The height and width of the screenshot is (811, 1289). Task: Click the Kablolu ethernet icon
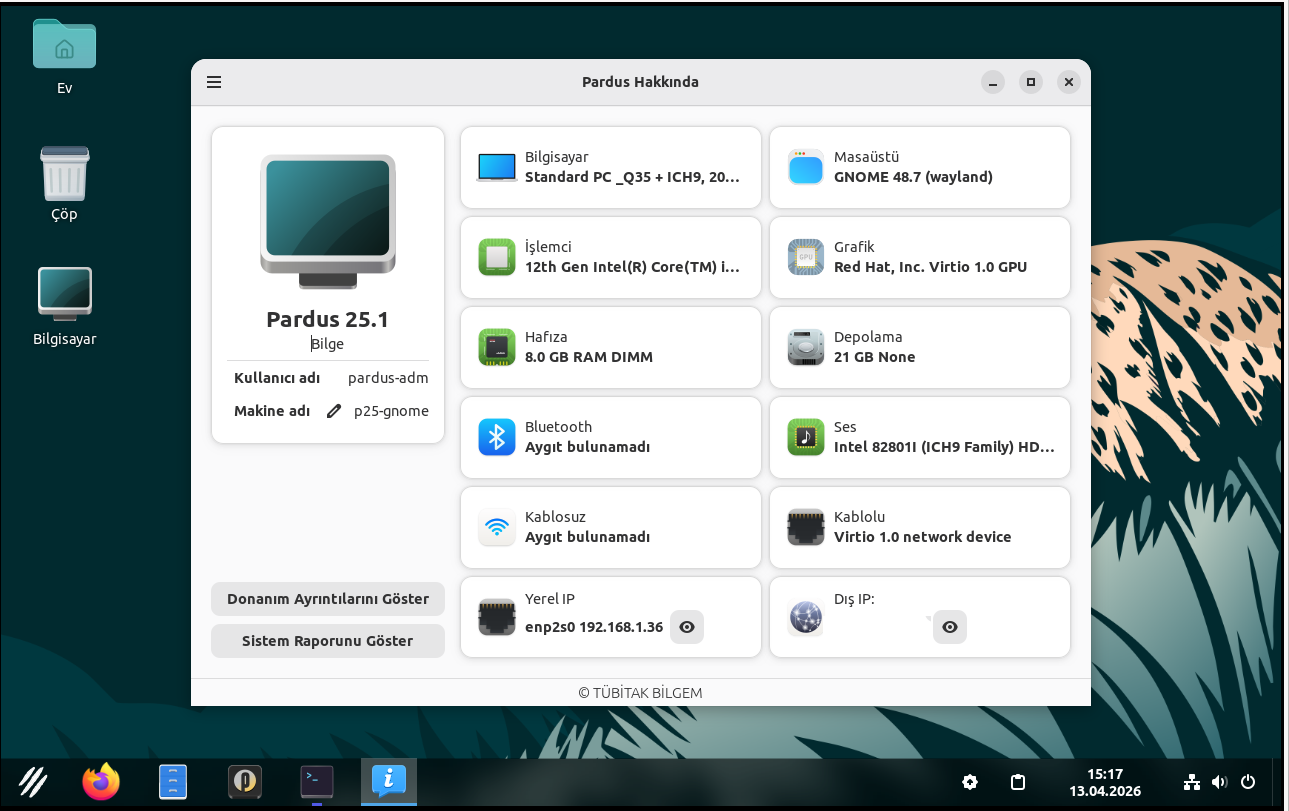806,527
